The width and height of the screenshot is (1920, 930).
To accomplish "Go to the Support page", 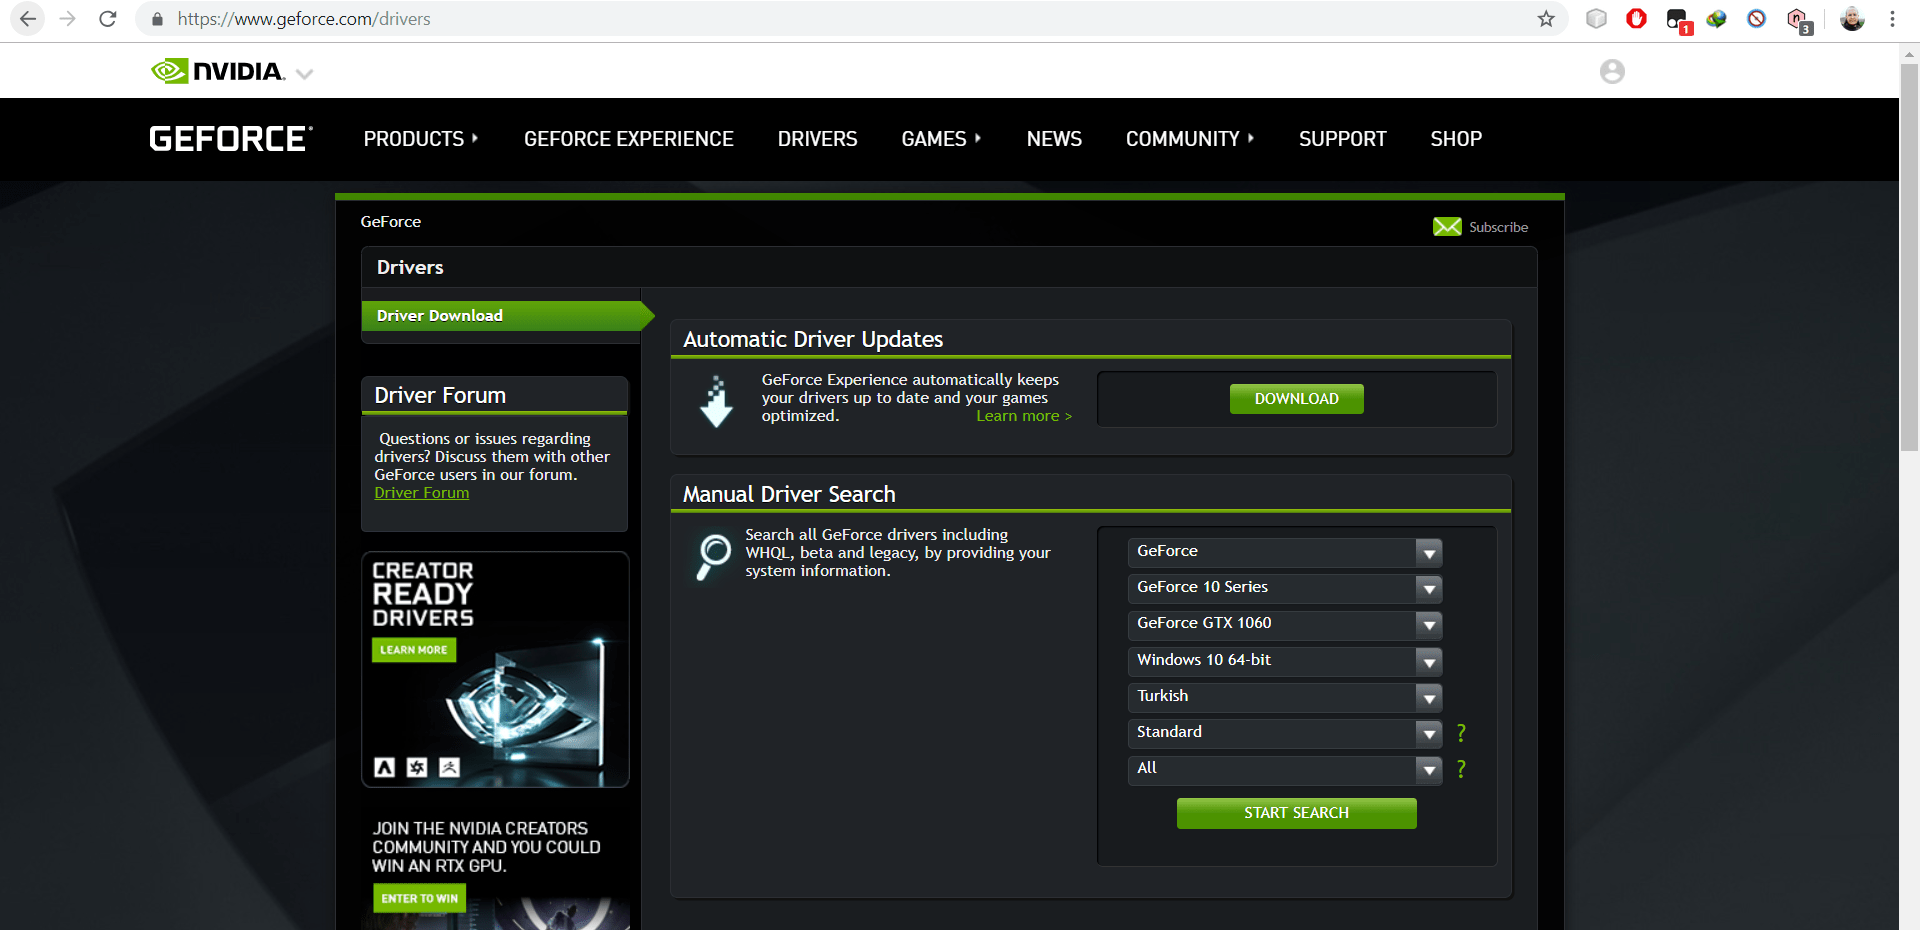I will tap(1343, 139).
